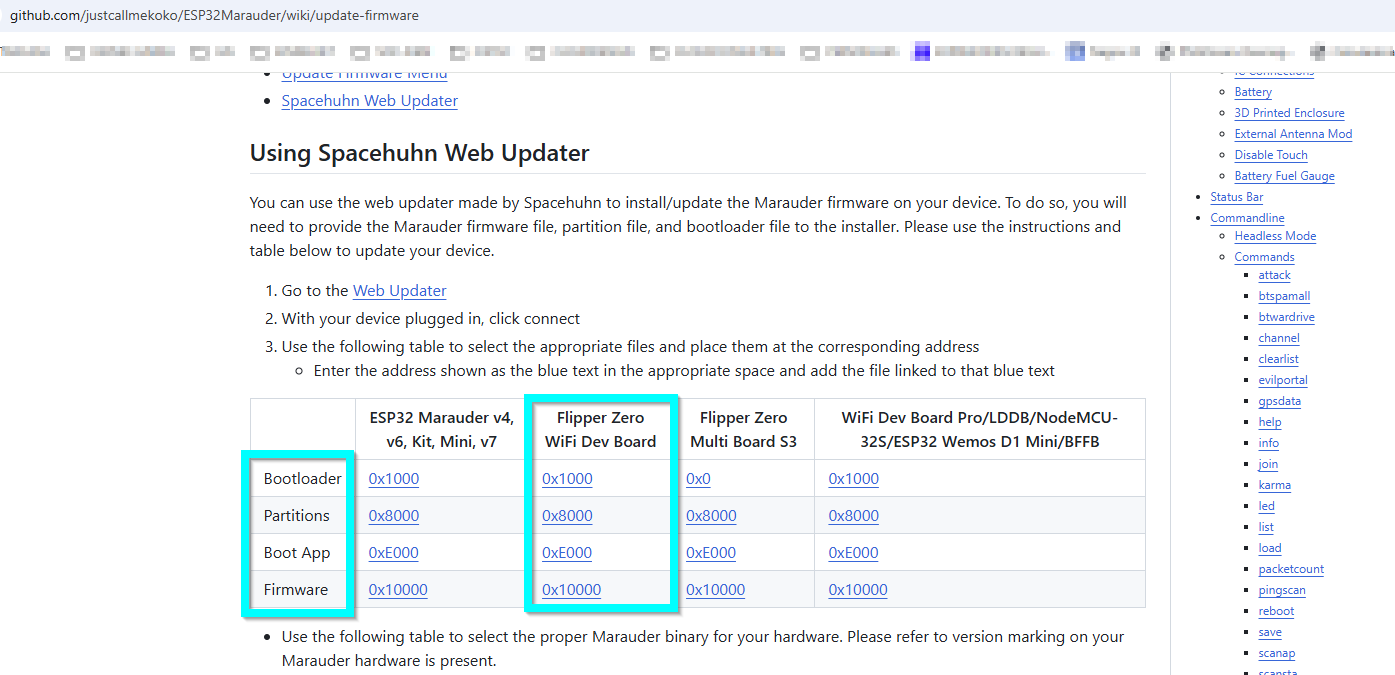The image size is (1395, 675).
Task: Click the ESP32 Marauder v4 Firmware 0x10000 link
Action: 397,590
